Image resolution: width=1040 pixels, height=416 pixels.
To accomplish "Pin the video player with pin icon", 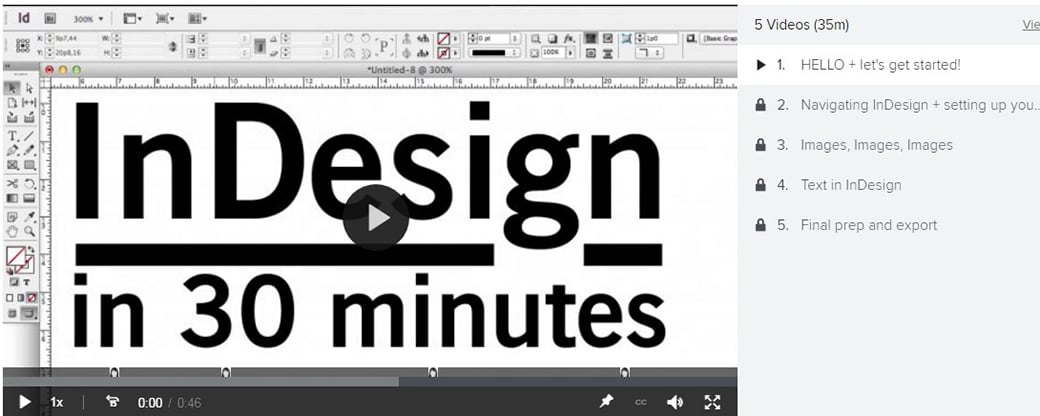I will 606,402.
